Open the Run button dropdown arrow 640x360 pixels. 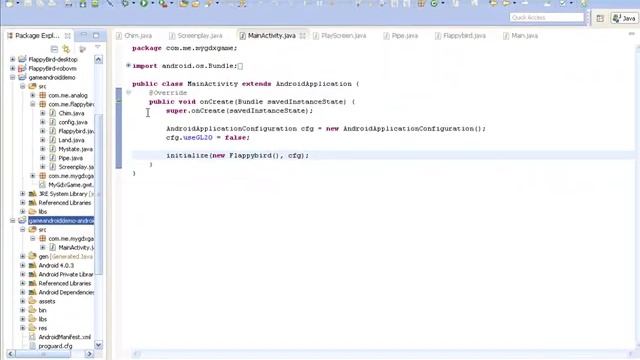(153, 3)
